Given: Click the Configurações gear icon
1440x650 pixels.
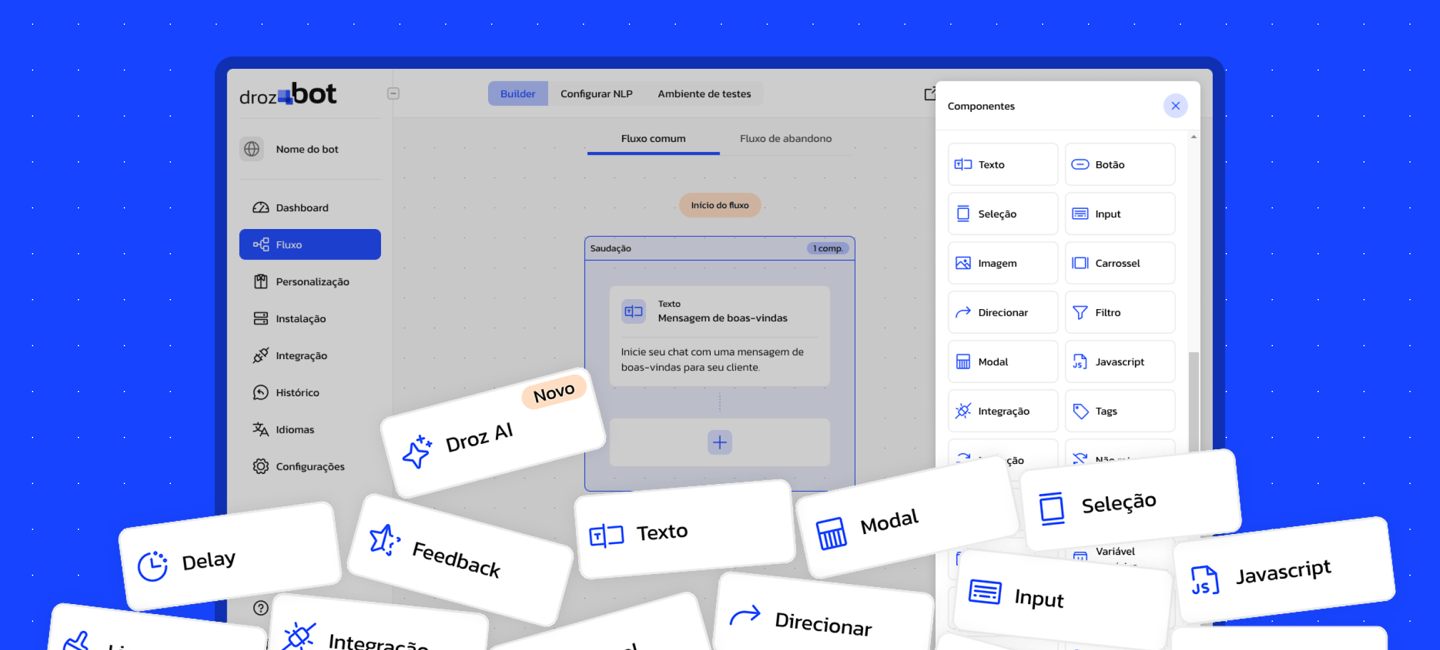Looking at the screenshot, I should [x=261, y=467].
